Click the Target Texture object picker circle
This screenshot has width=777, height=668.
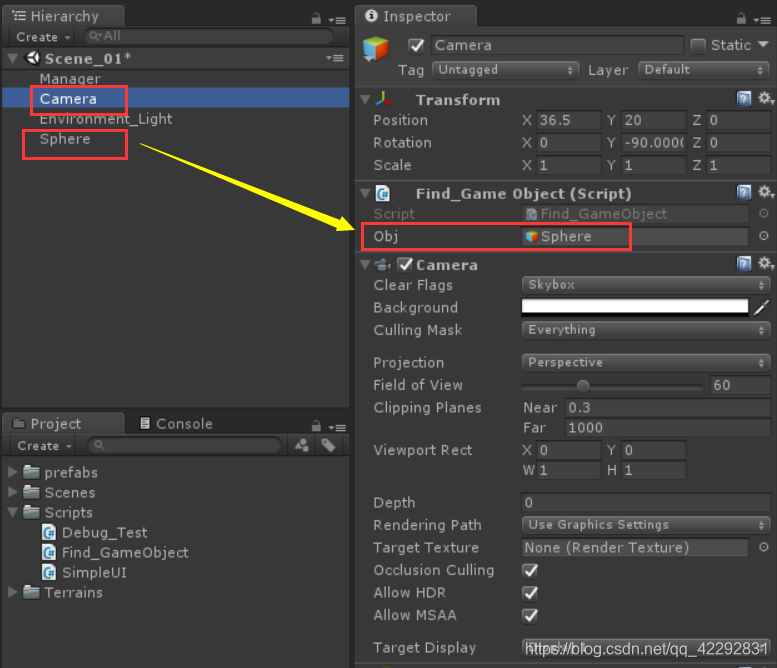point(764,547)
